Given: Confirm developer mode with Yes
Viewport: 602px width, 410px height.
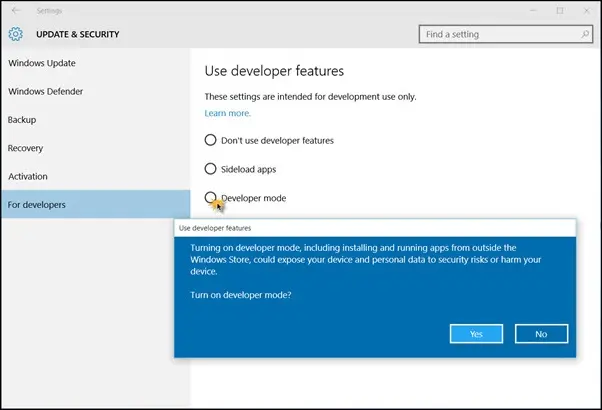Looking at the screenshot, I should point(476,334).
